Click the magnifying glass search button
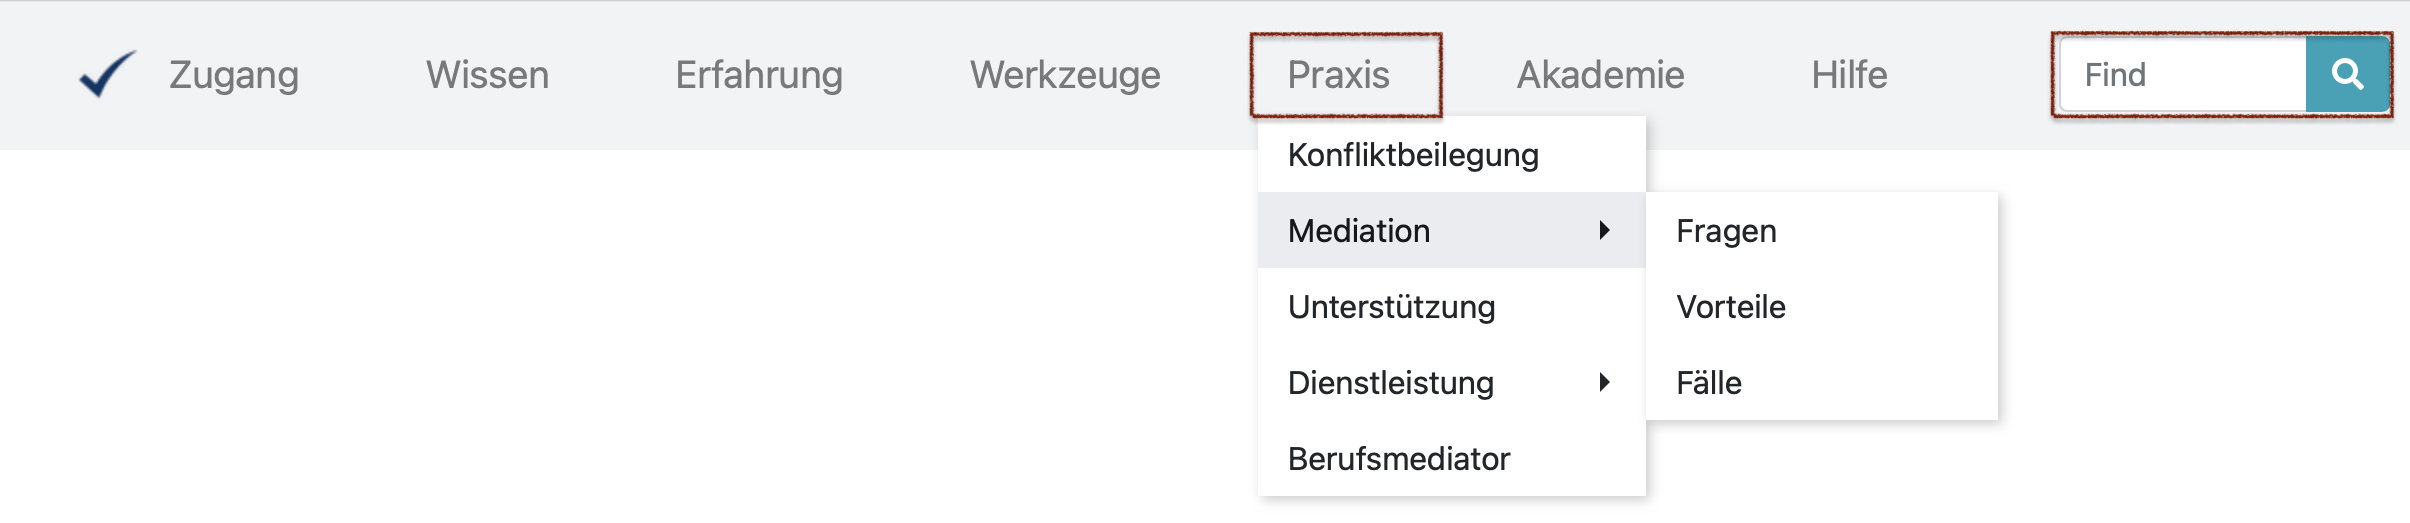 click(x=2347, y=75)
